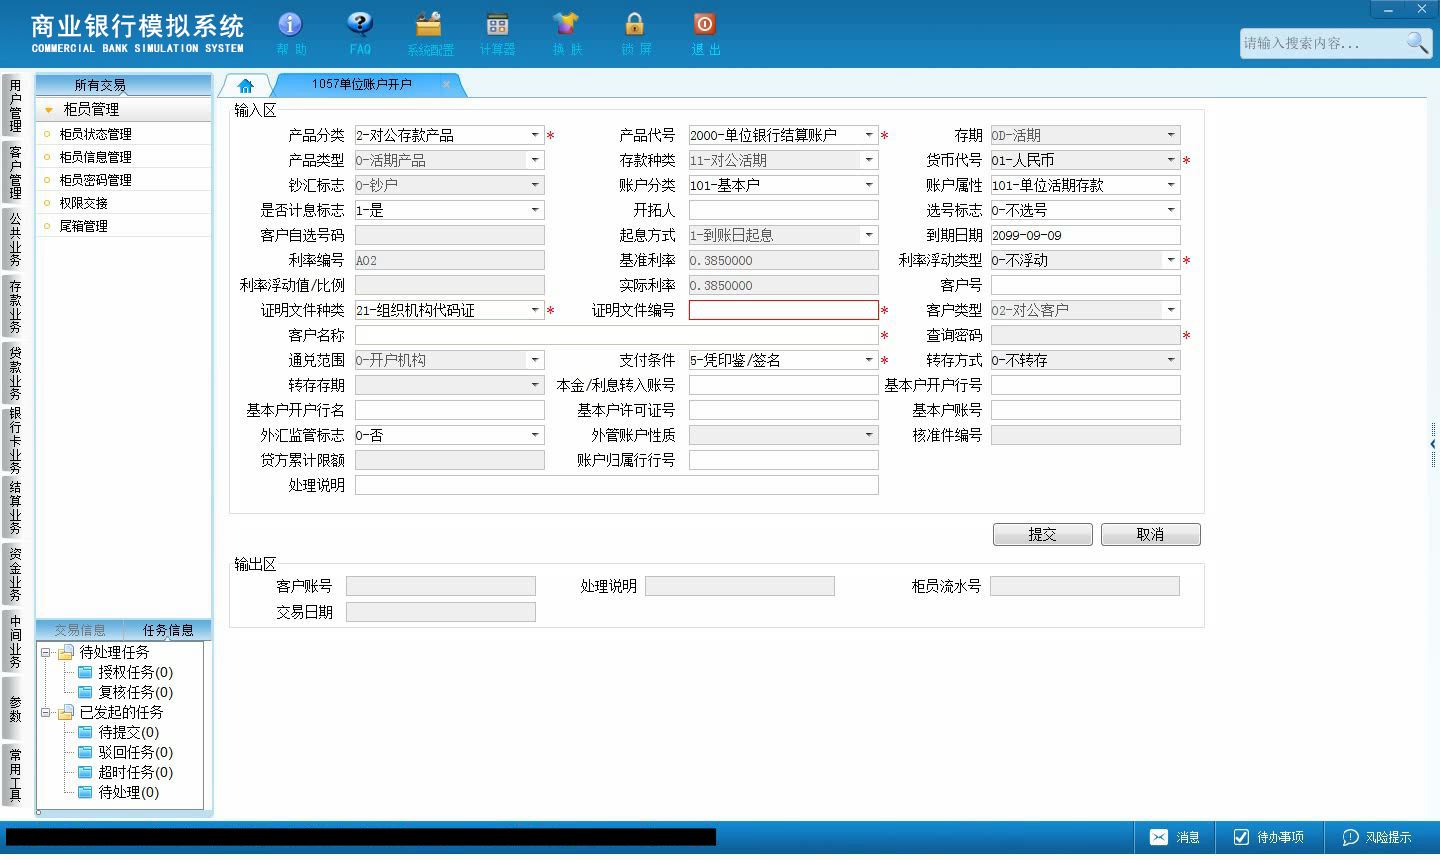Click the 退出 exit icon
Screen dimensions: 1440x860
[x=705, y=32]
